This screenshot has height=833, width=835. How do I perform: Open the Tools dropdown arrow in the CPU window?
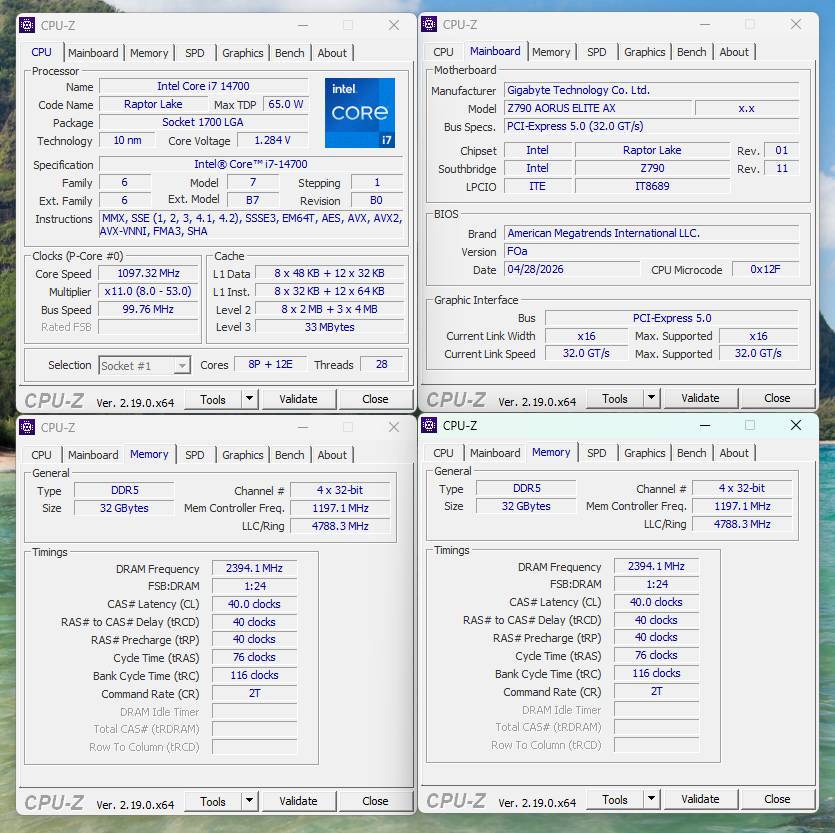tap(249, 398)
